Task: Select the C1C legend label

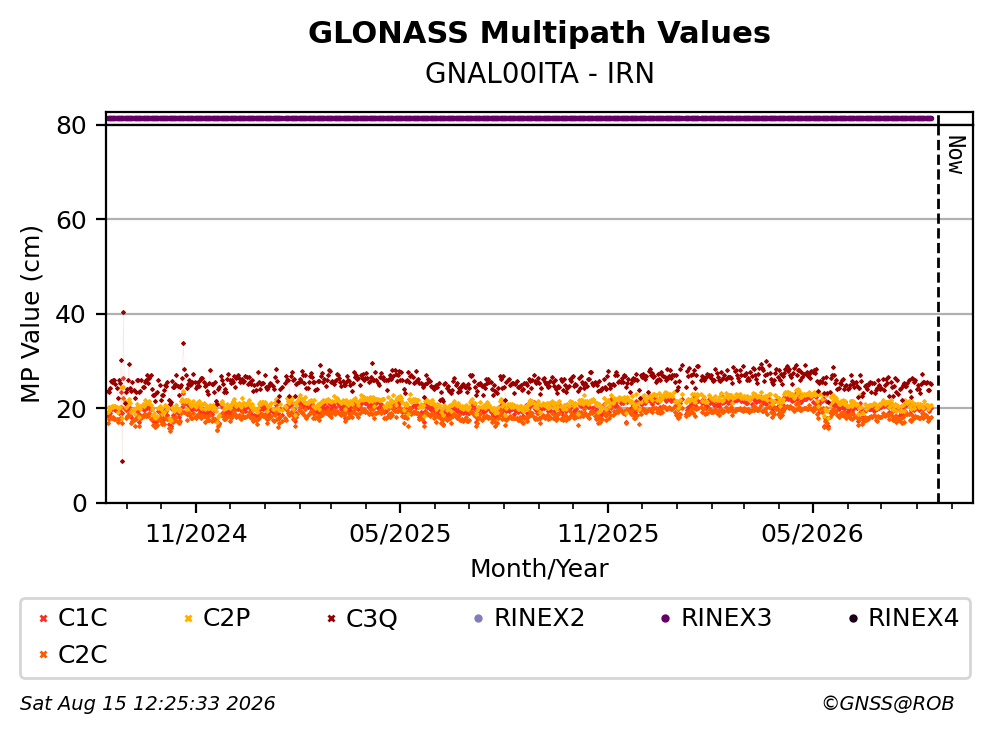Action: pyautogui.click(x=82, y=618)
